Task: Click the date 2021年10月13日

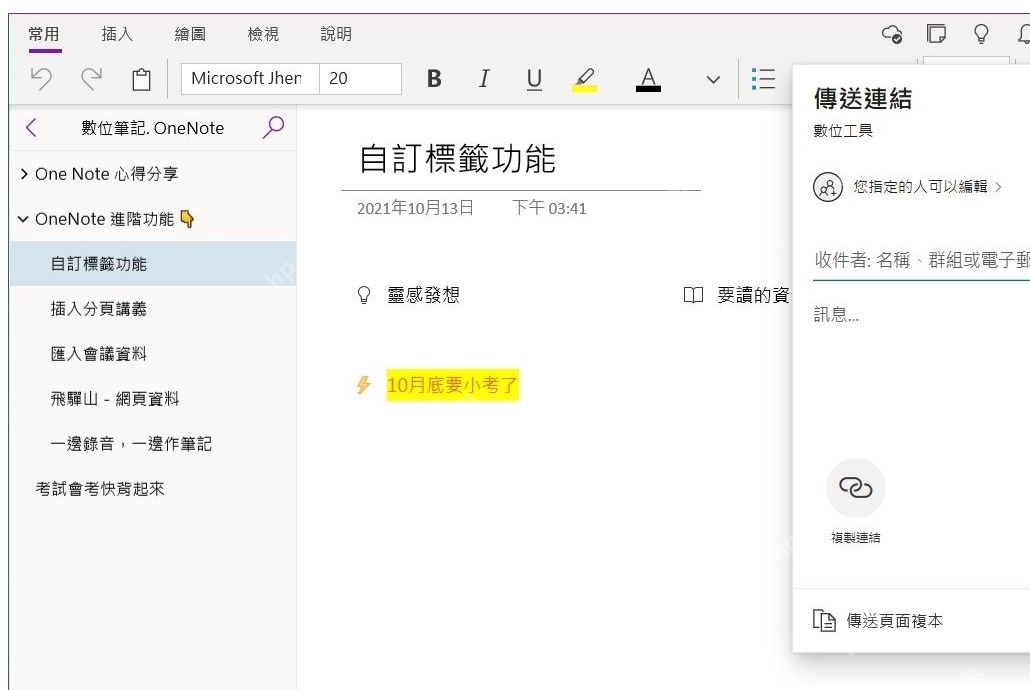Action: click(x=415, y=208)
